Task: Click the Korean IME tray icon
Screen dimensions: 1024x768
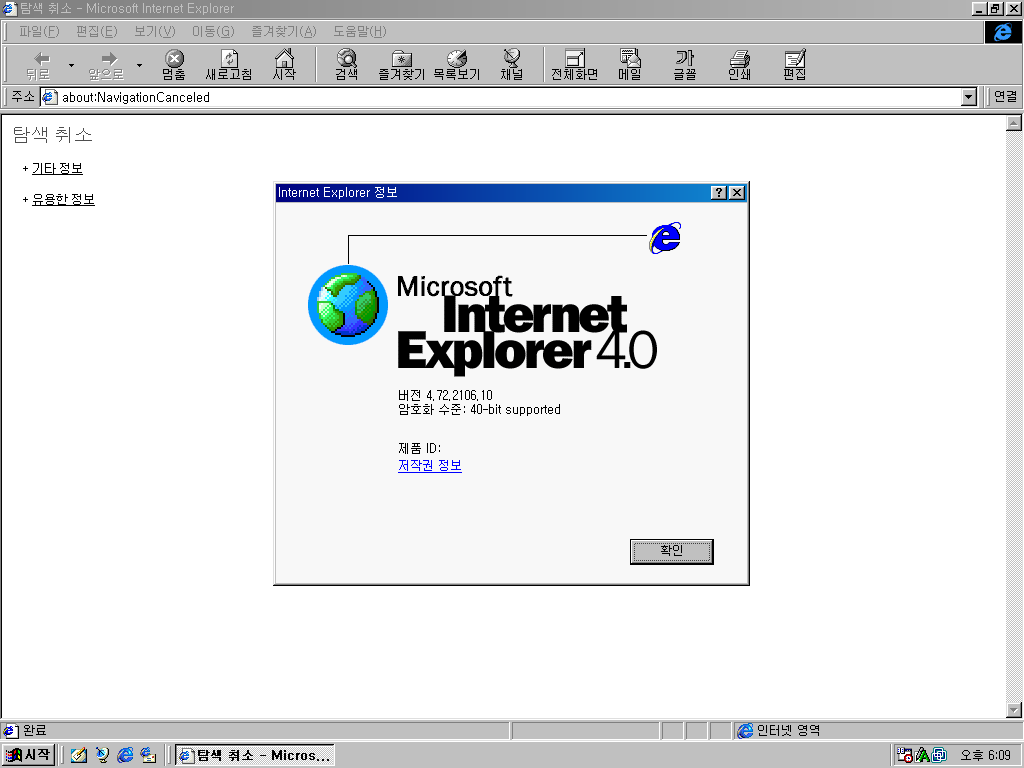Action: pos(922,755)
